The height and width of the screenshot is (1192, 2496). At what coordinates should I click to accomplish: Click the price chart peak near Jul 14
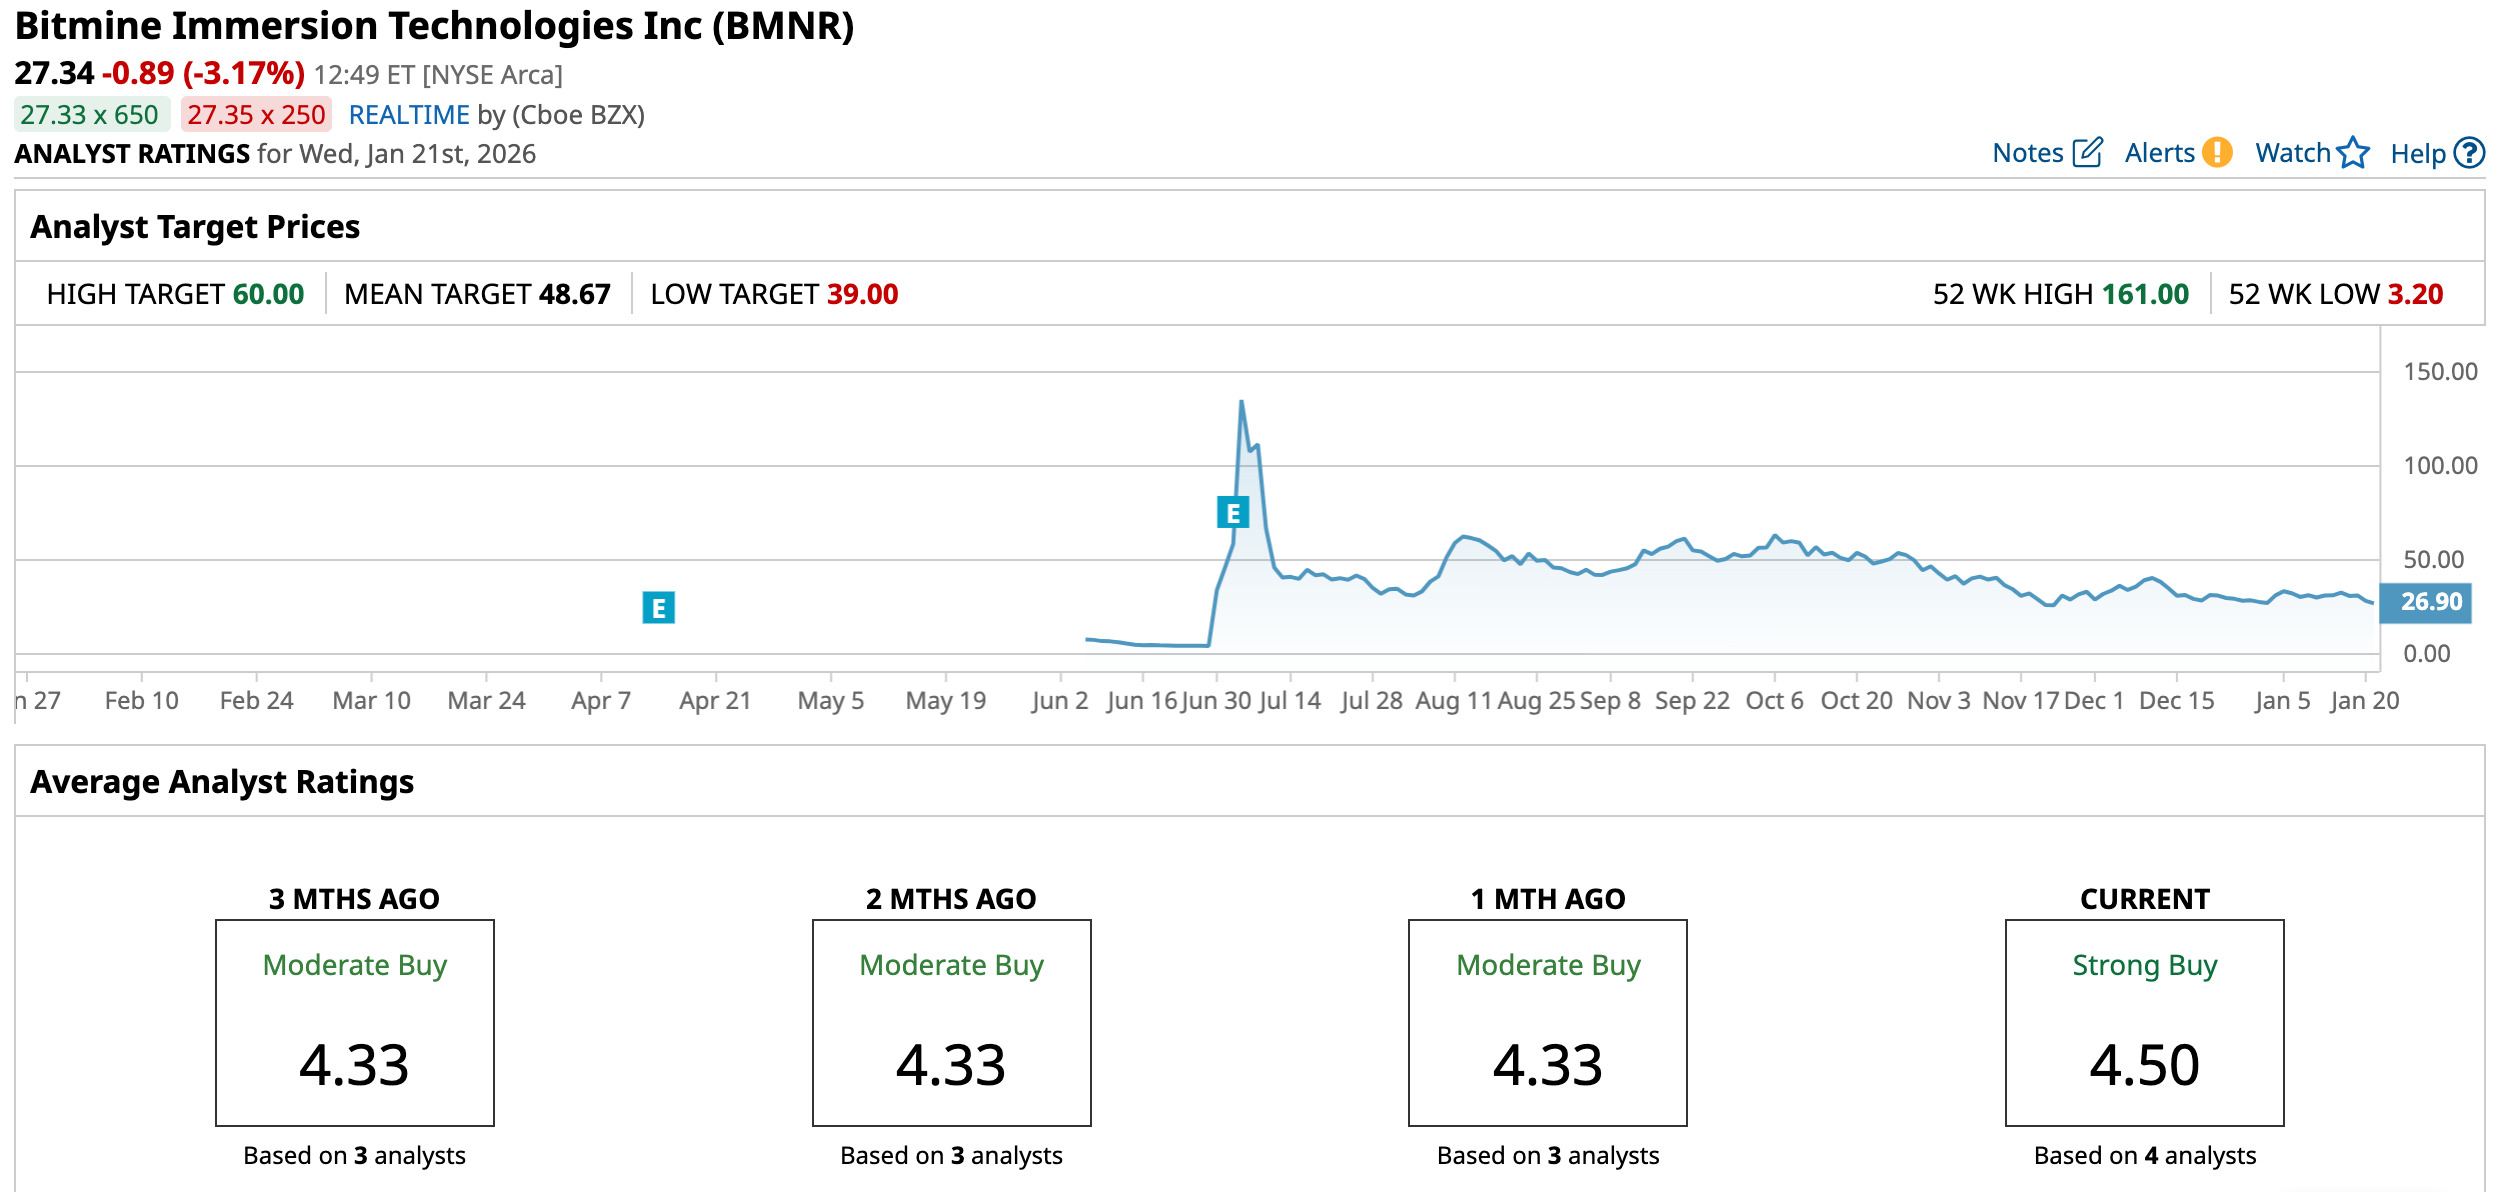[x=1241, y=403]
